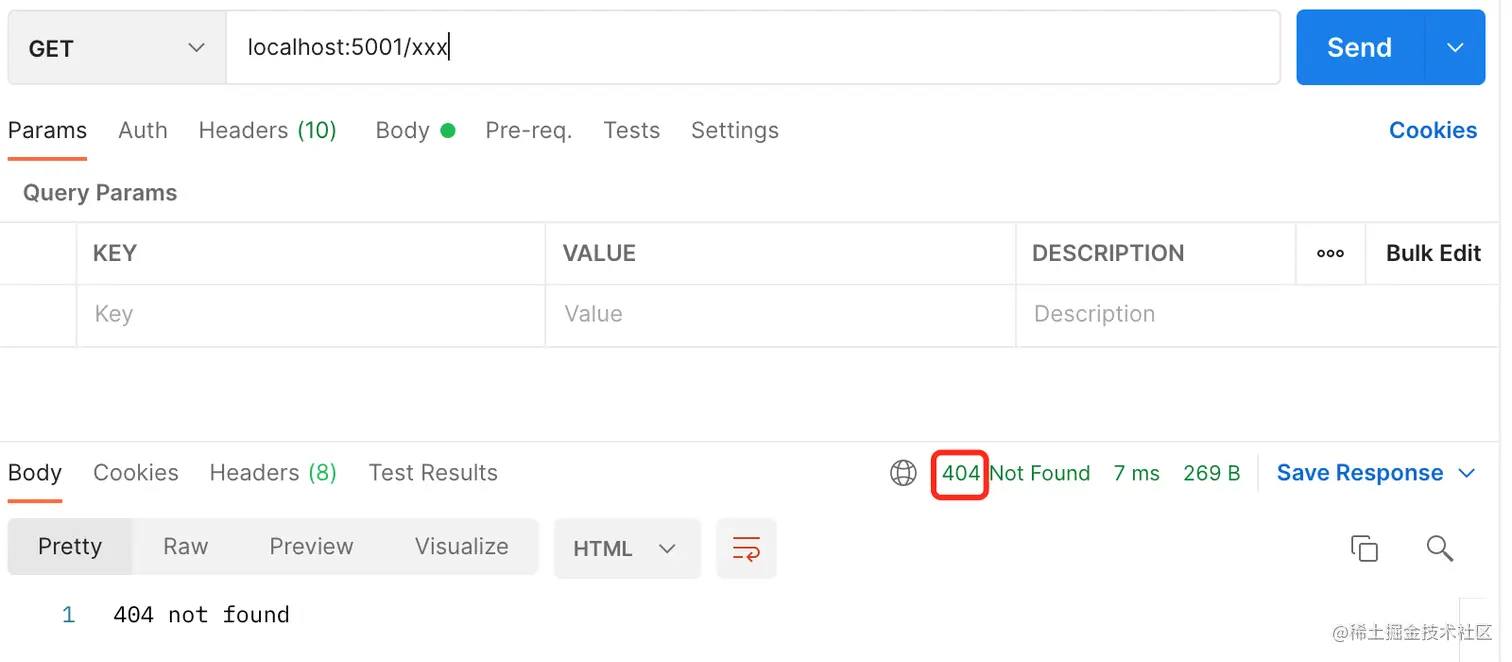Open the Cookies link
This screenshot has width=1512, height=662.
pyautogui.click(x=1432, y=131)
